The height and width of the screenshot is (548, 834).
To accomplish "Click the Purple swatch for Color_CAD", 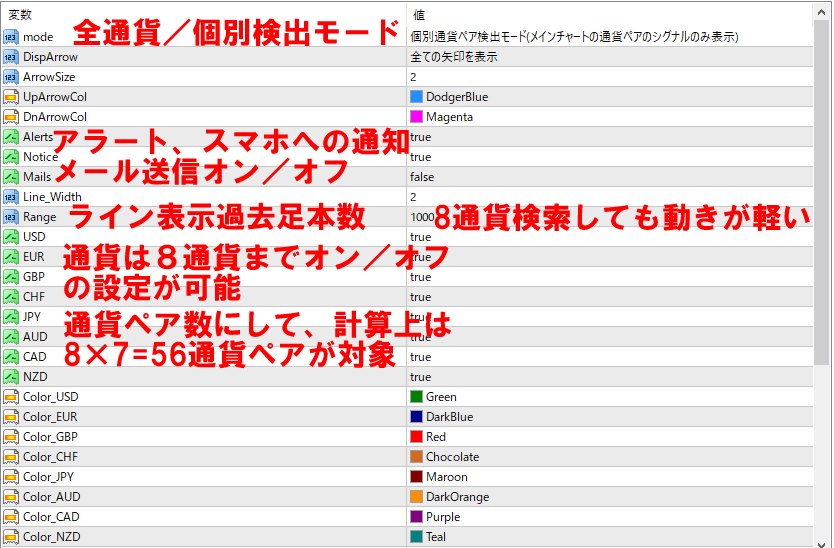I will (x=416, y=517).
